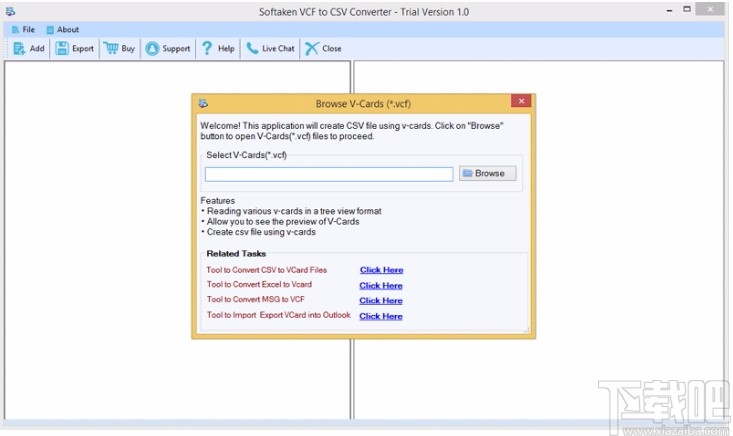Select 'Tool to Convert Excel to Vcard' text
The width and height of the screenshot is (733, 436).
259,285
